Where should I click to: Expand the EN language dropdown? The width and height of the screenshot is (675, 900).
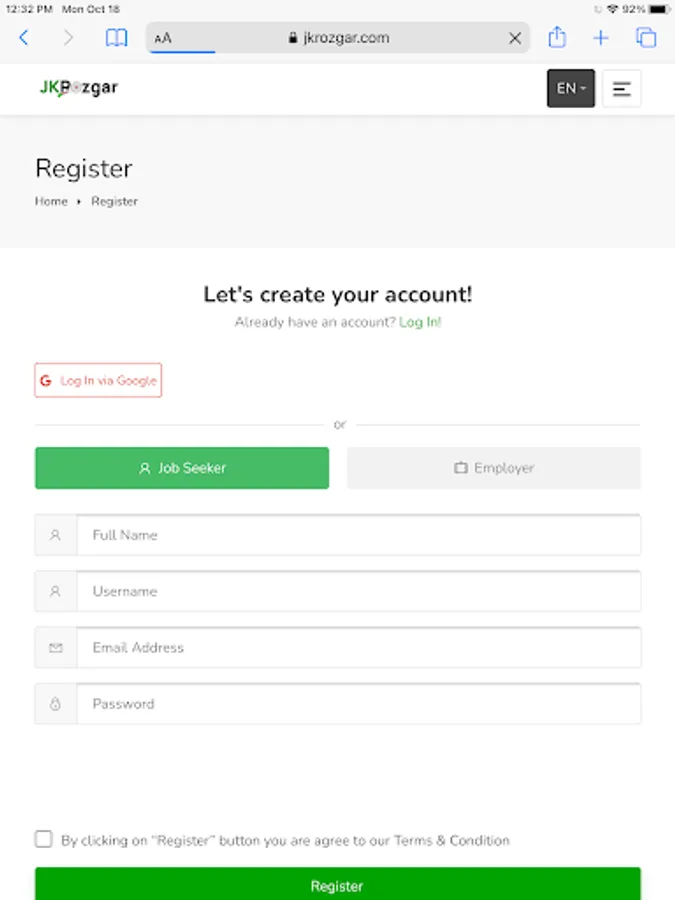pos(571,88)
